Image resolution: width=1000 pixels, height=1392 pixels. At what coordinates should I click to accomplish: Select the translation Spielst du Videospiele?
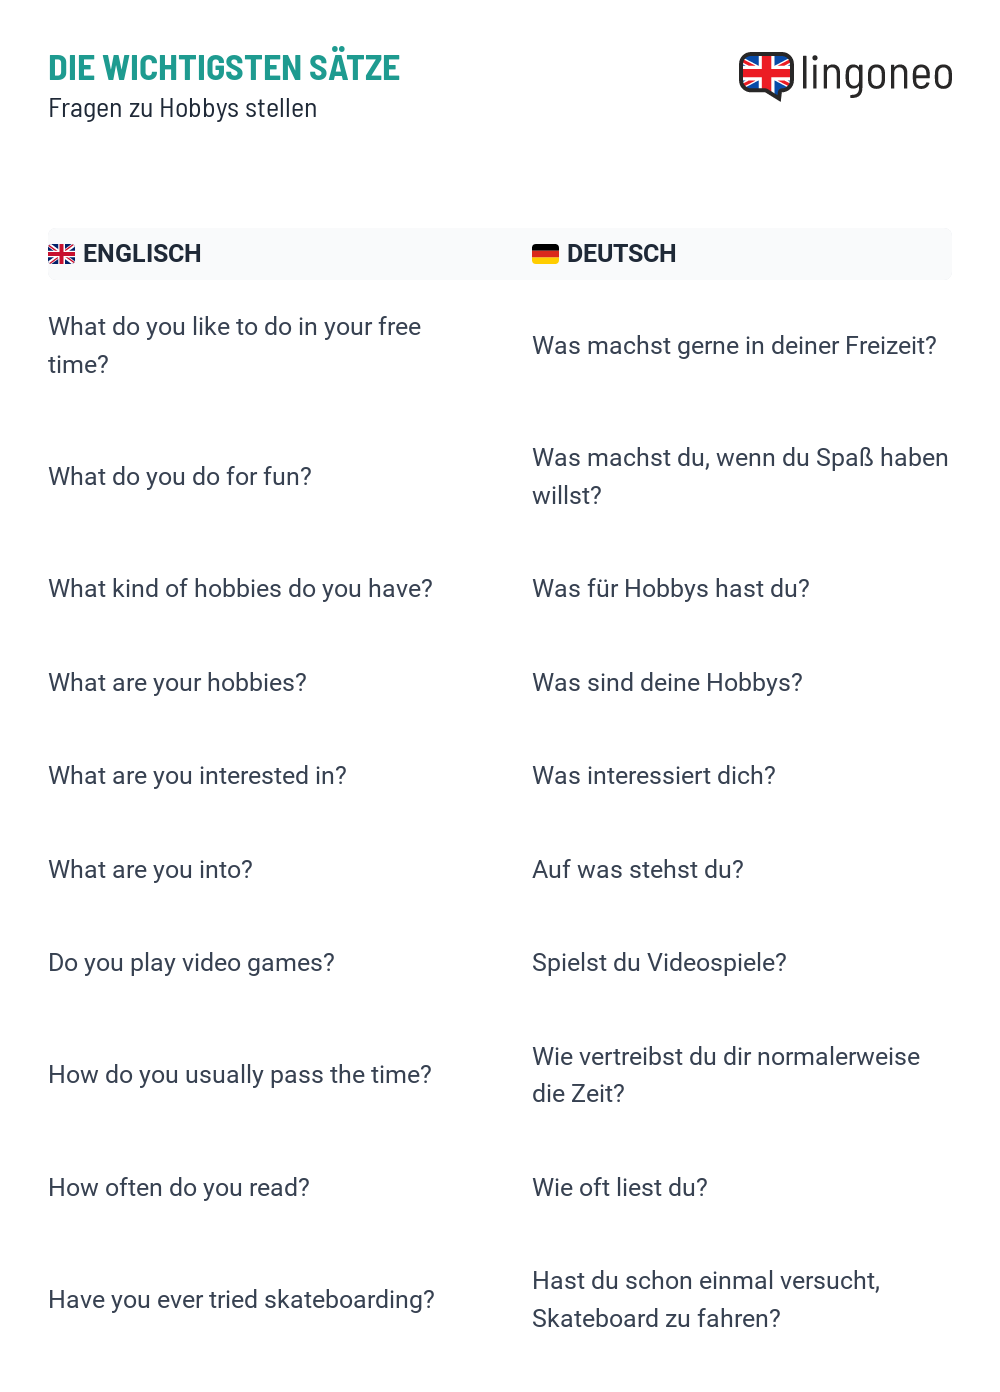click(x=660, y=963)
